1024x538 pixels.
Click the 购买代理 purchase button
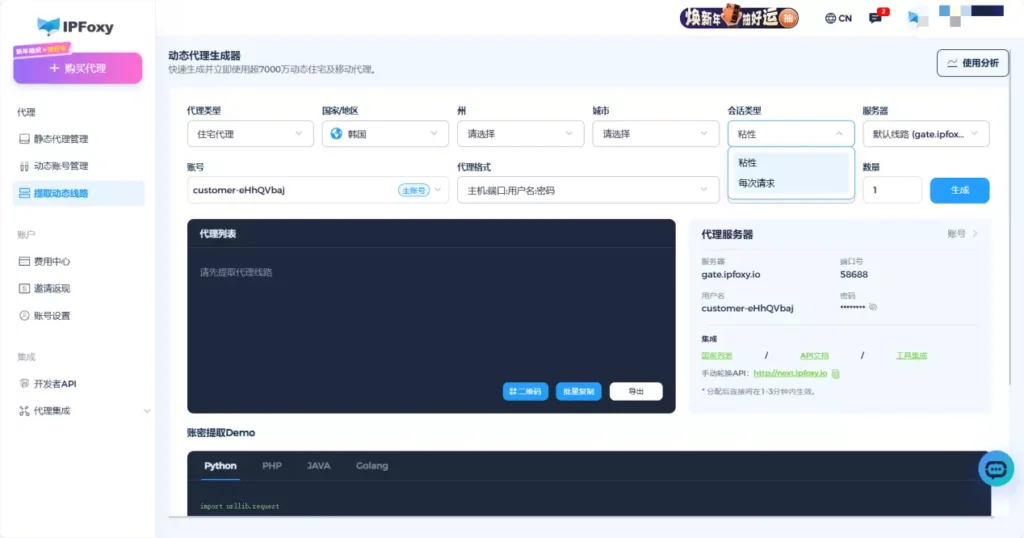click(x=78, y=68)
